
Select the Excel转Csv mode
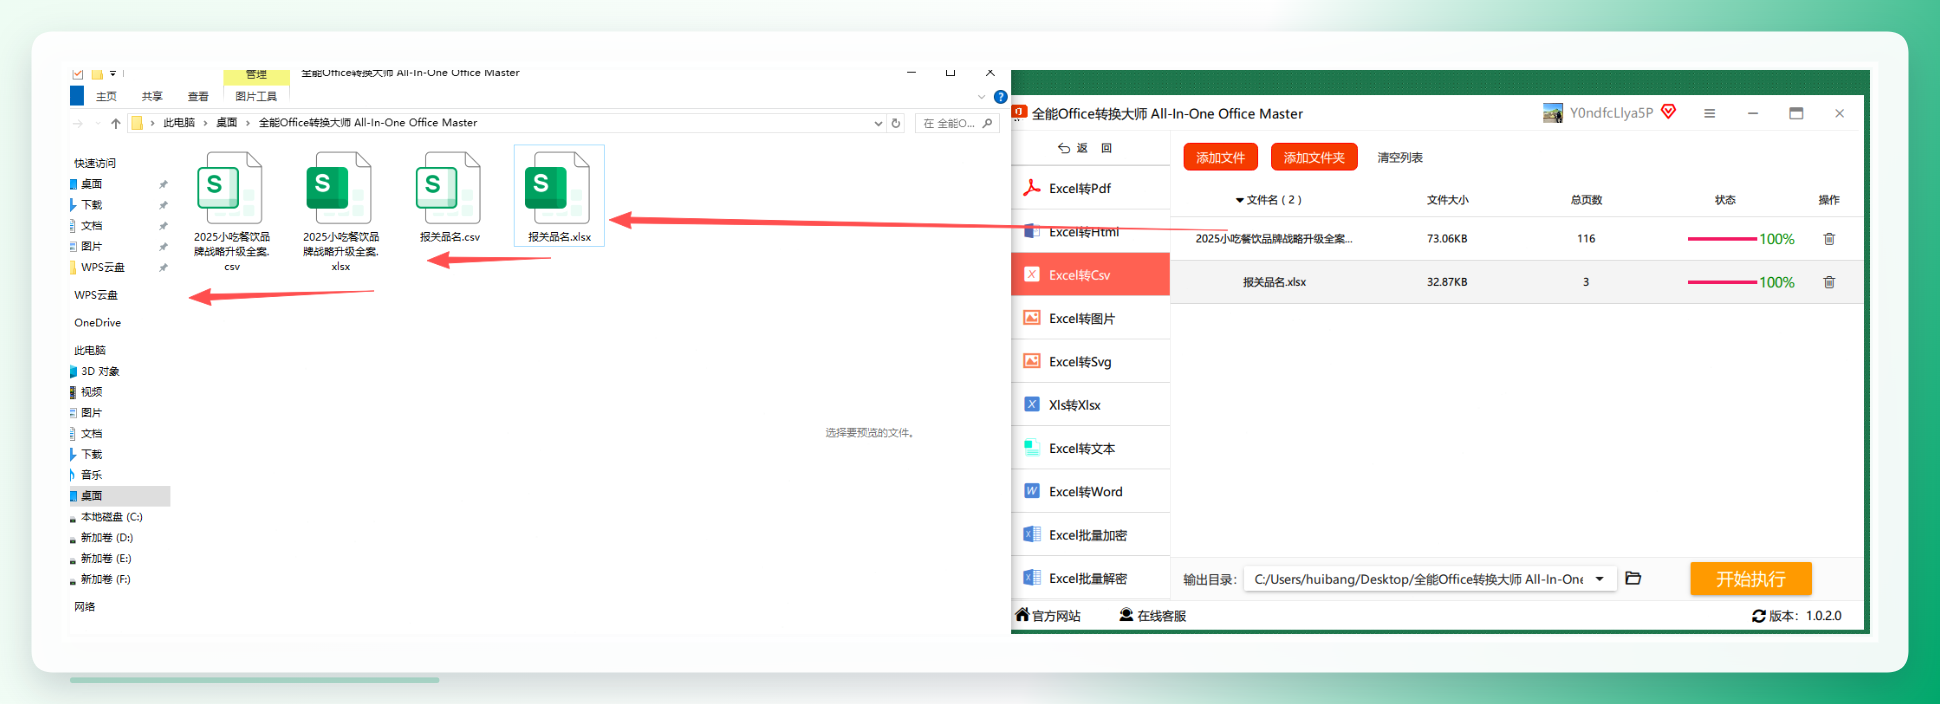point(1091,275)
